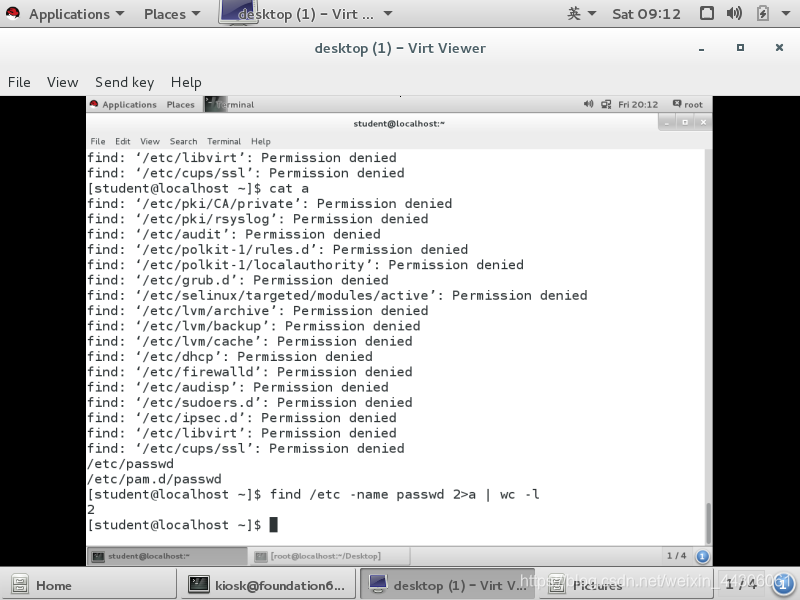800x600 pixels.
Task: Expand the input method dropdown arrow
Action: point(592,14)
